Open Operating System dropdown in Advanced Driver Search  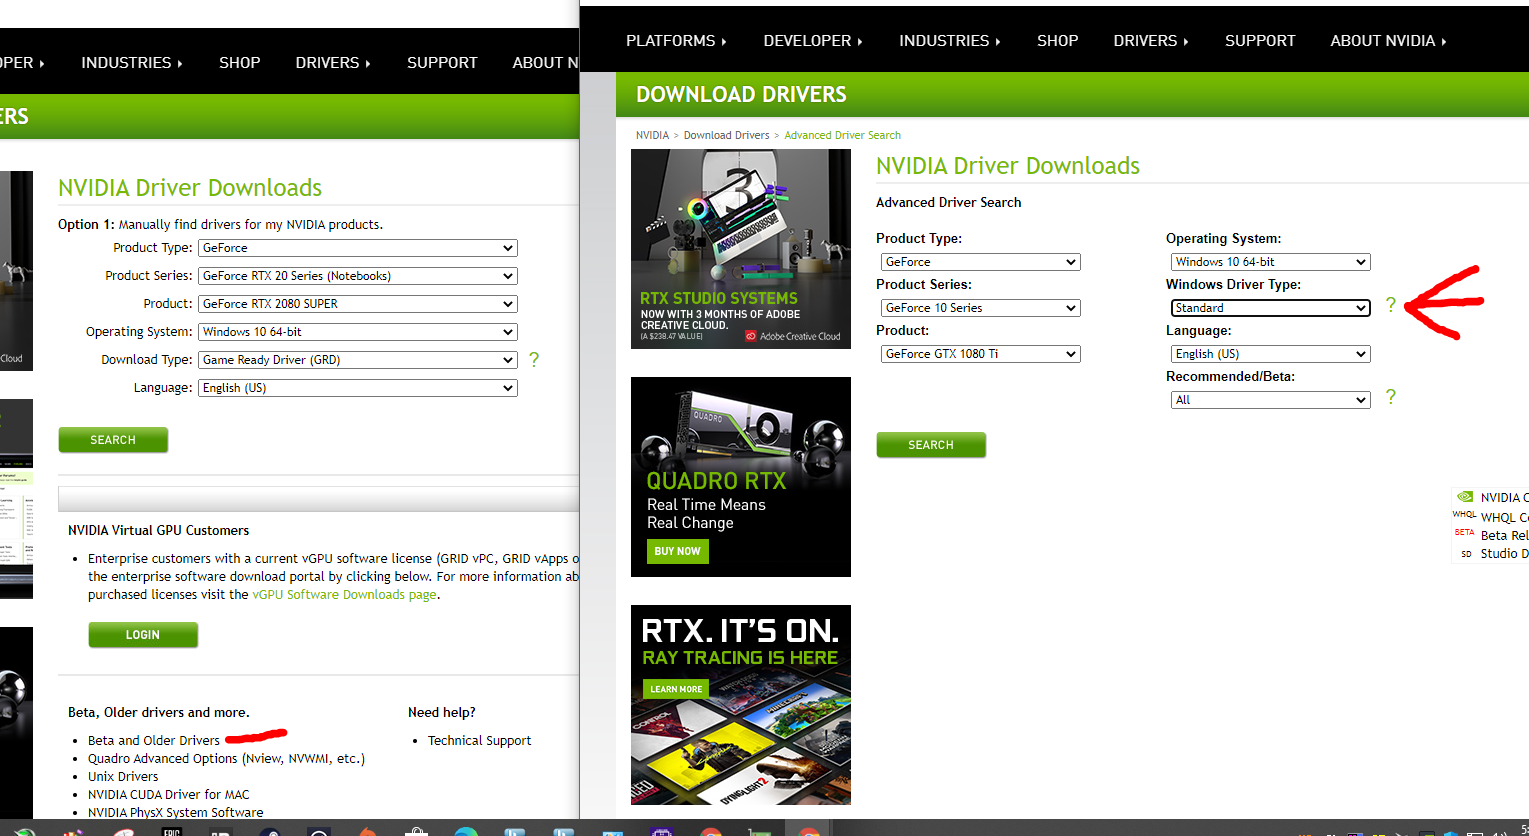tap(1270, 262)
